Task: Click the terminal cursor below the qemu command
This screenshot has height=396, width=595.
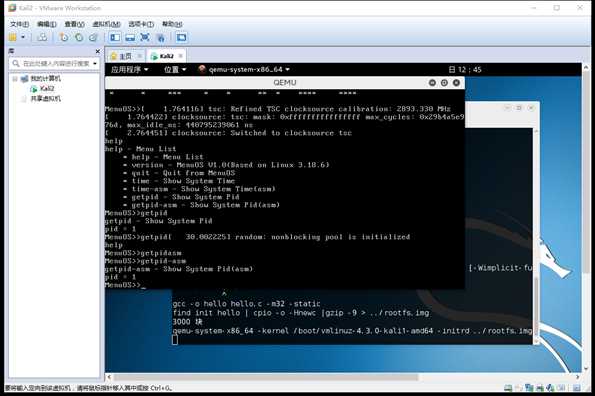Action: [x=175, y=340]
